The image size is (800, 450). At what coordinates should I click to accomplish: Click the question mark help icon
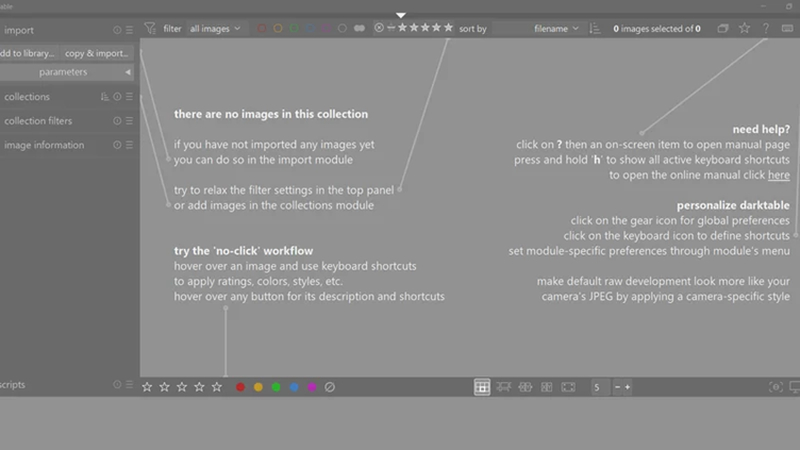tap(766, 29)
